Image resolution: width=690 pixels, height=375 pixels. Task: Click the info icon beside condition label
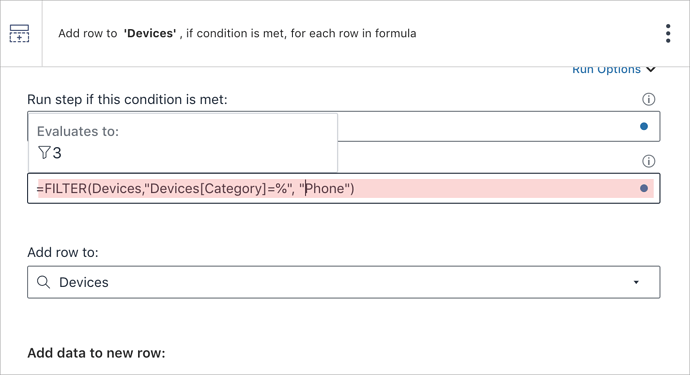[x=648, y=99]
